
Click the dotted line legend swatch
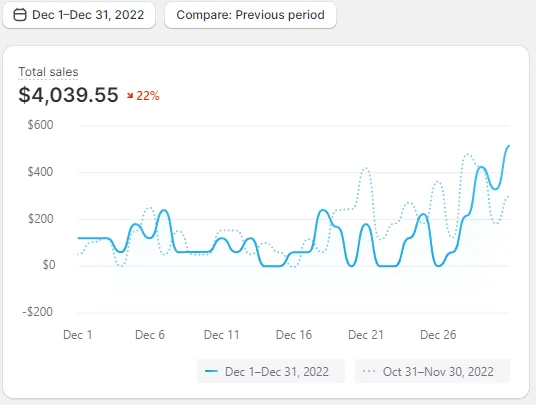369,371
